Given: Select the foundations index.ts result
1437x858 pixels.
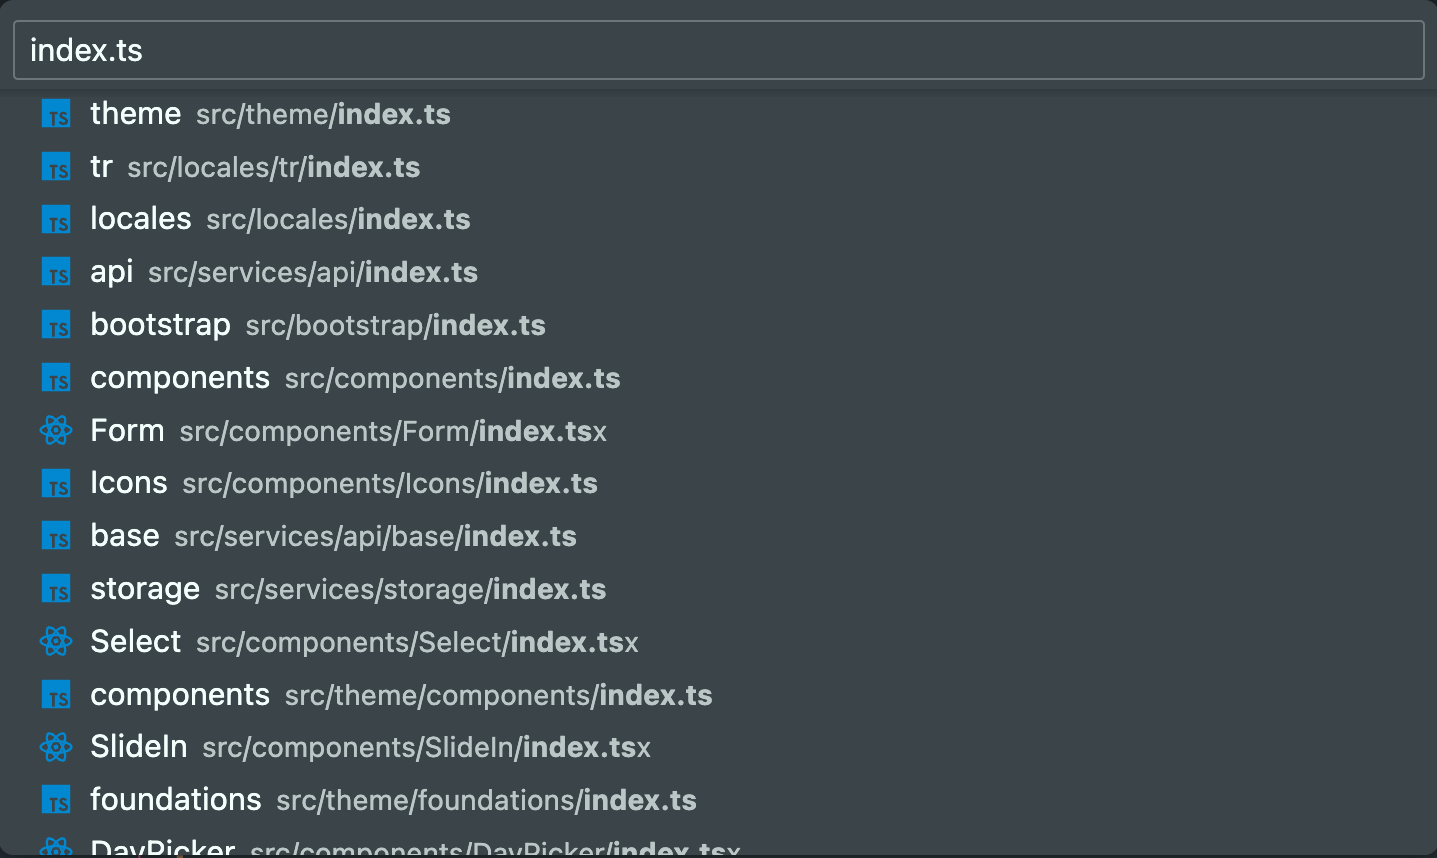Looking at the screenshot, I should (x=393, y=800).
